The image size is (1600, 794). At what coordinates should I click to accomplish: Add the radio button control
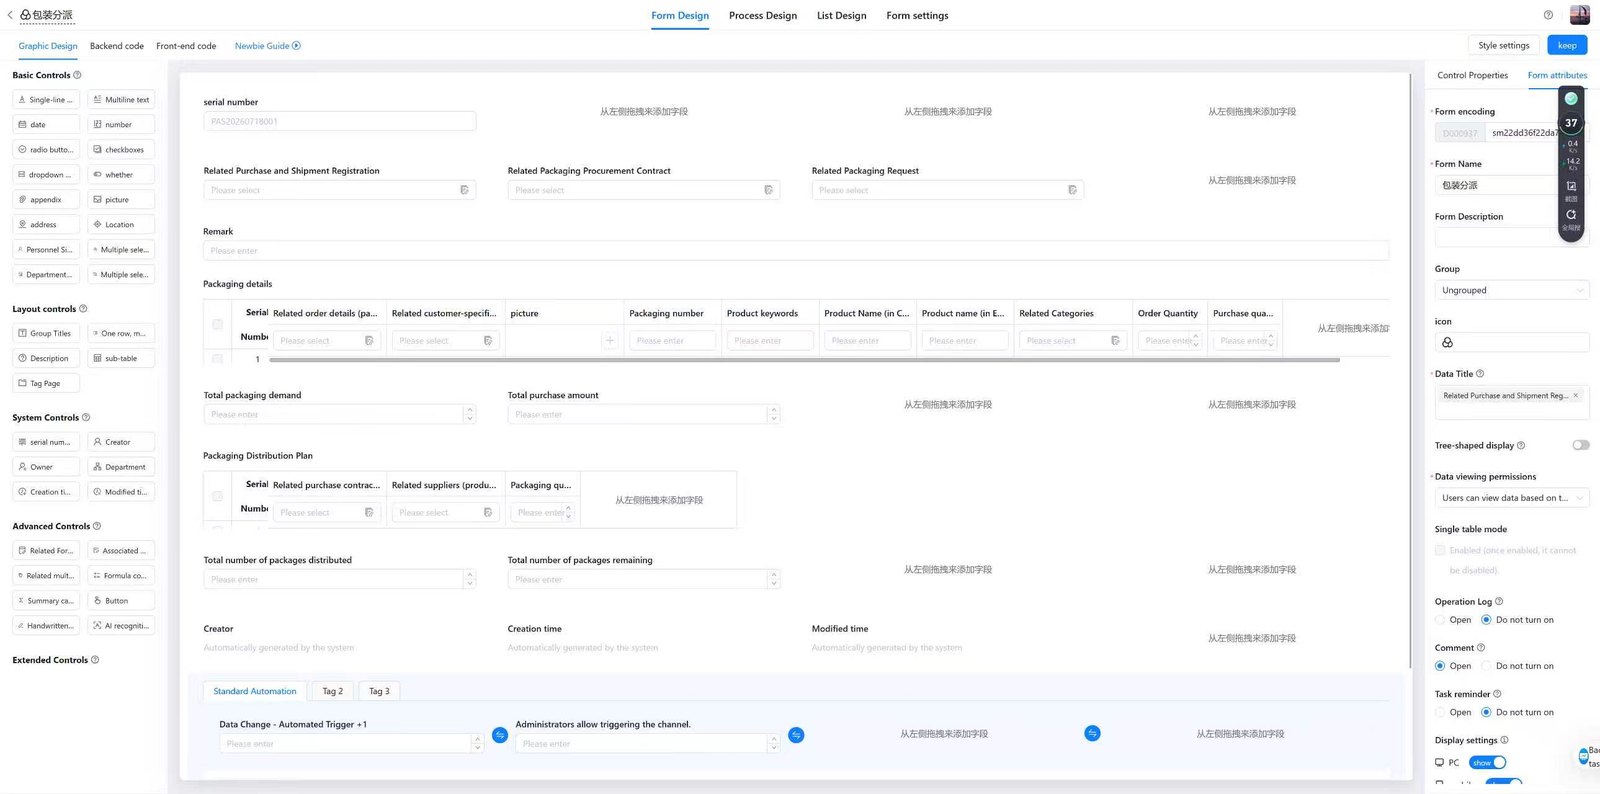click(x=46, y=150)
